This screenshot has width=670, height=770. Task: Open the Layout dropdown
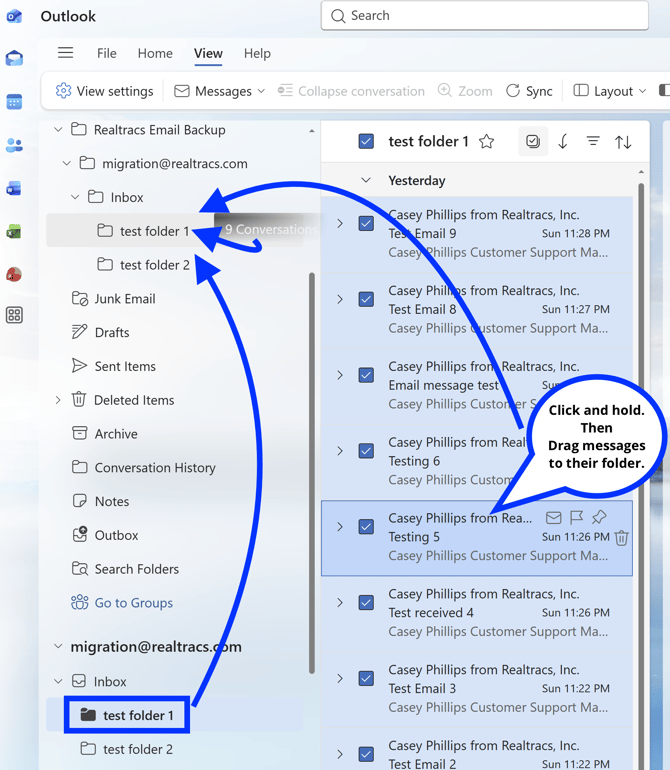click(610, 91)
